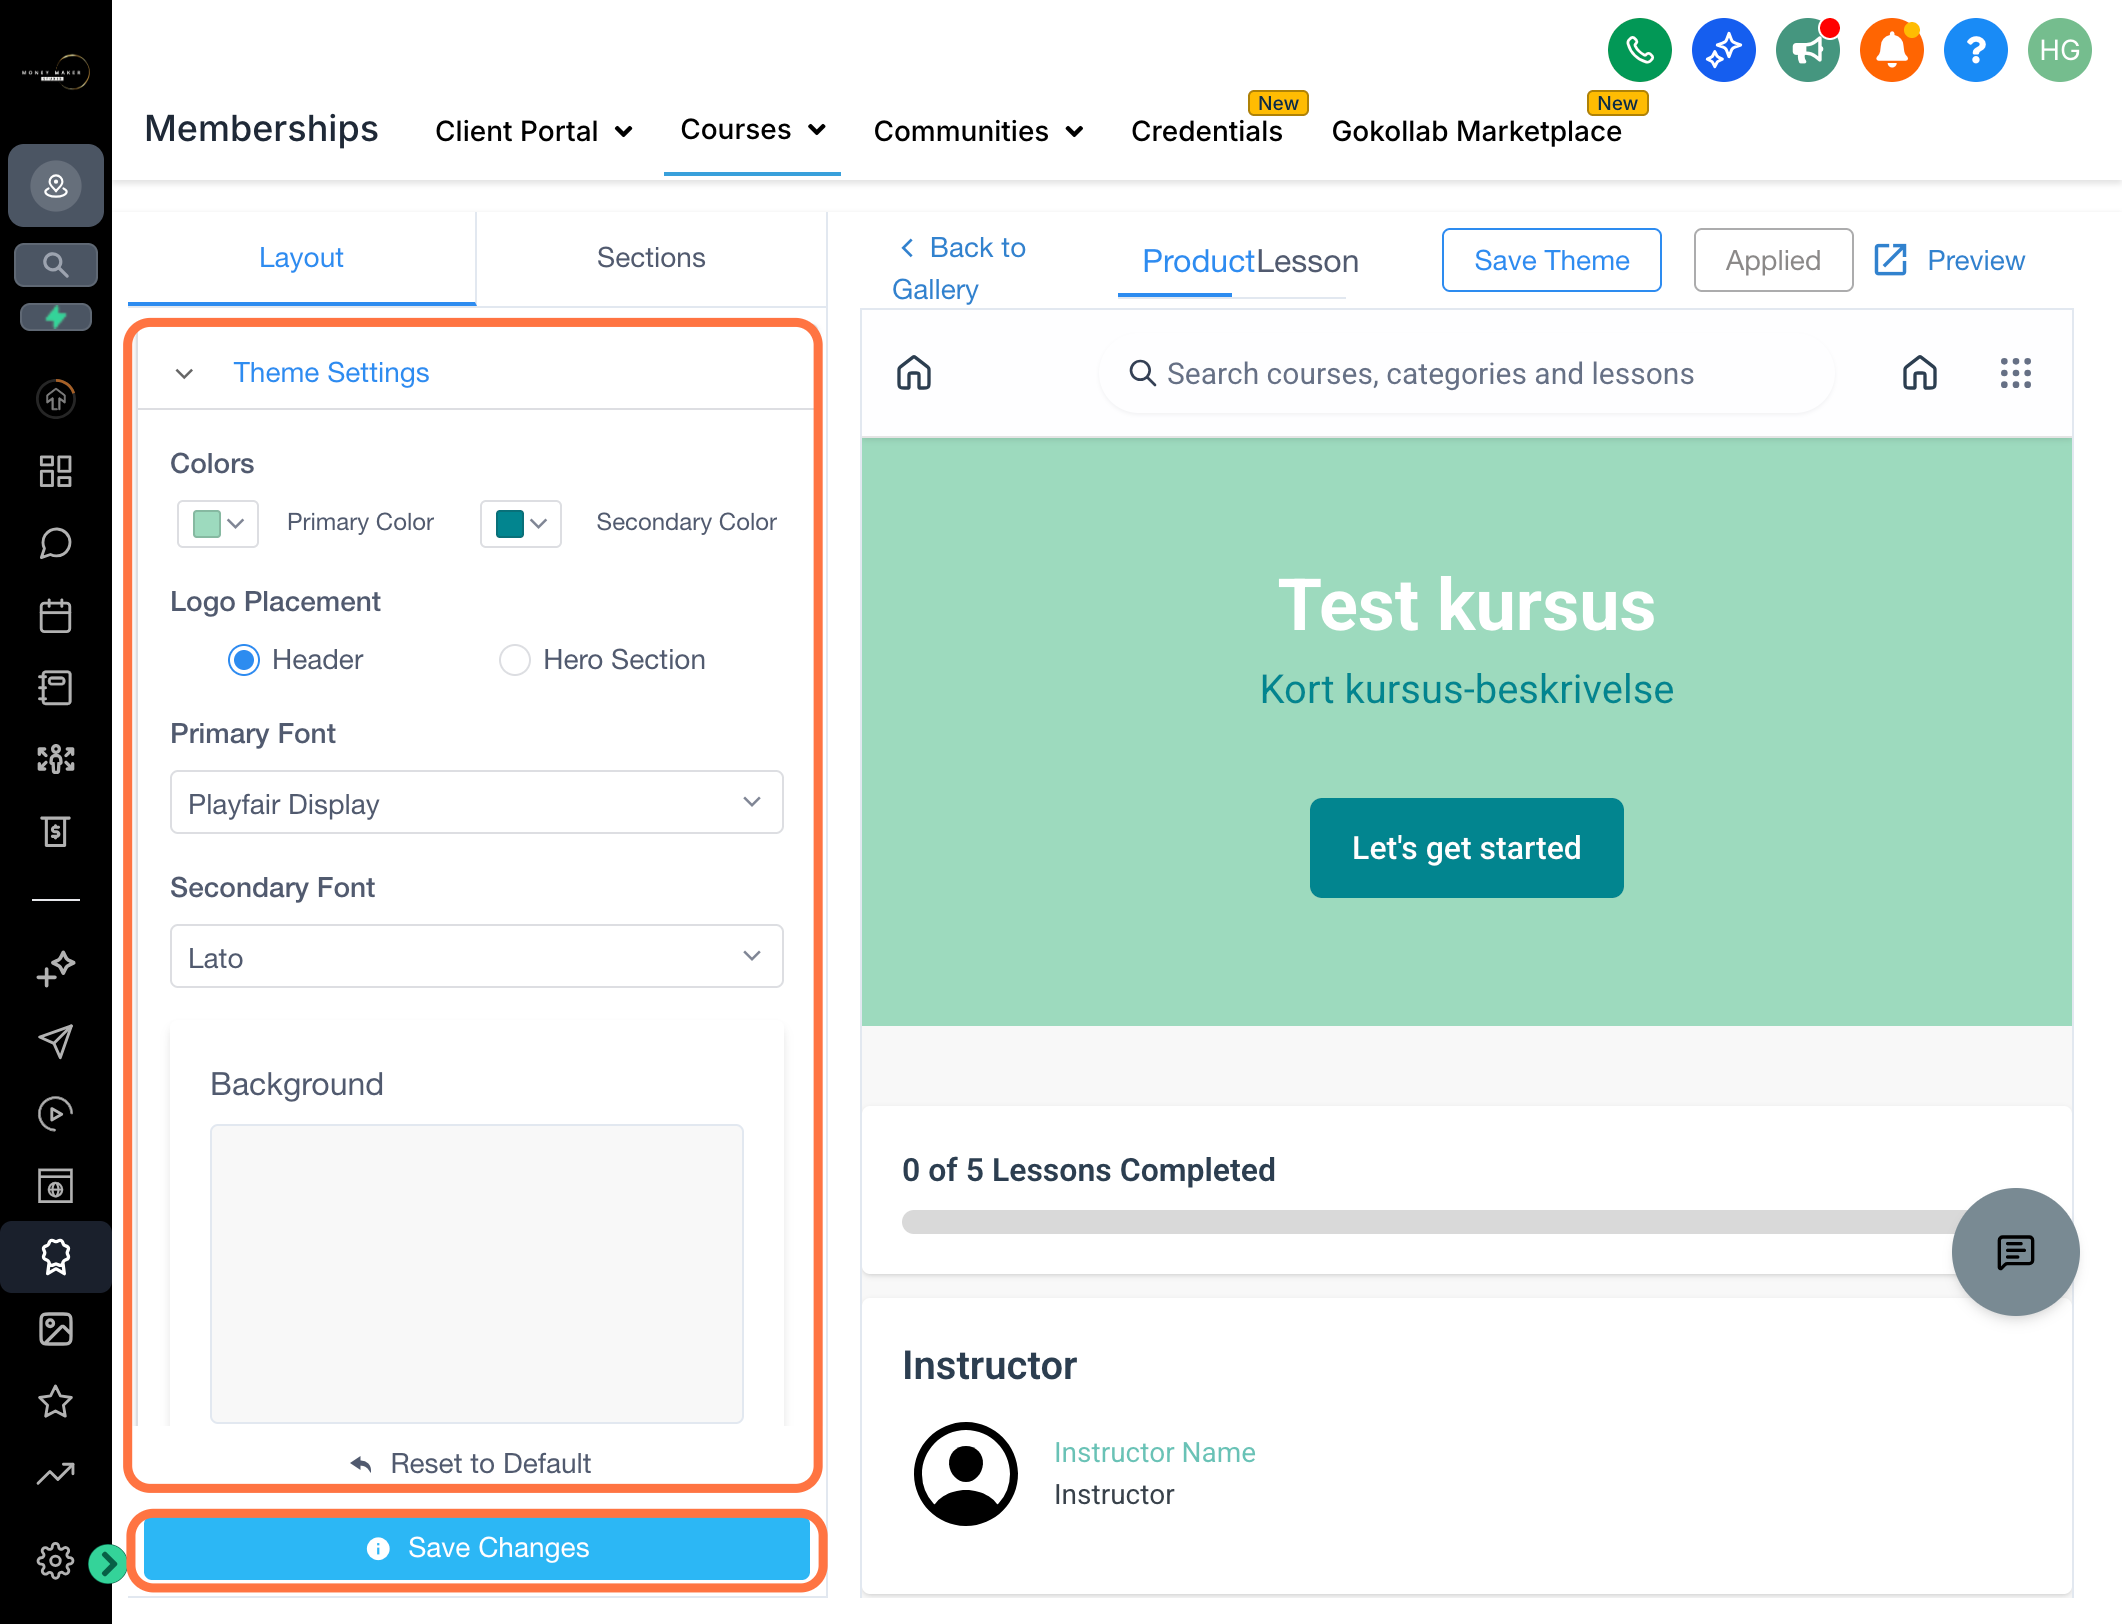Click the Let's get started button

pyautogui.click(x=1466, y=848)
